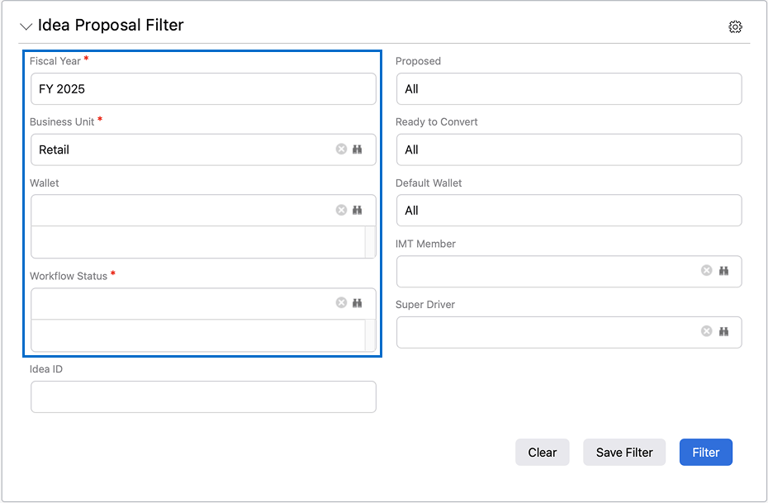Screen dimensions: 768x503
Task: Open Wallet lookup binoculars
Action: click(357, 210)
